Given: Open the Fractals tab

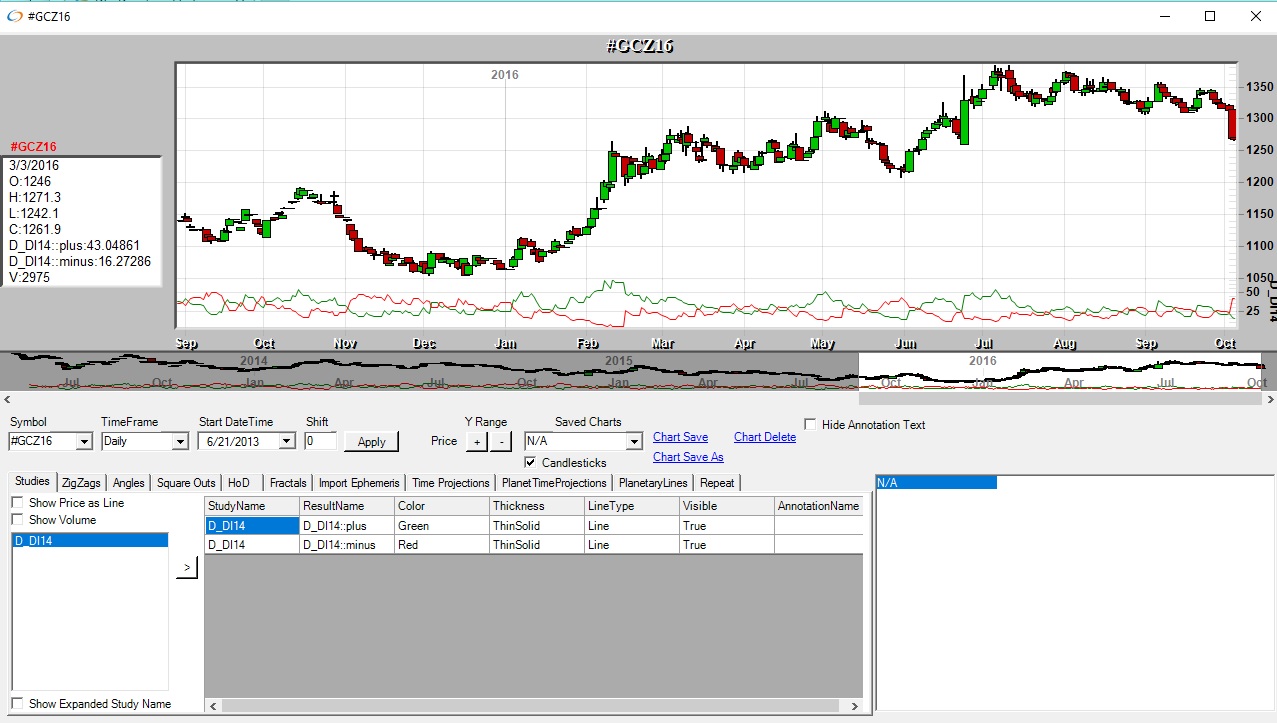Looking at the screenshot, I should pos(288,483).
